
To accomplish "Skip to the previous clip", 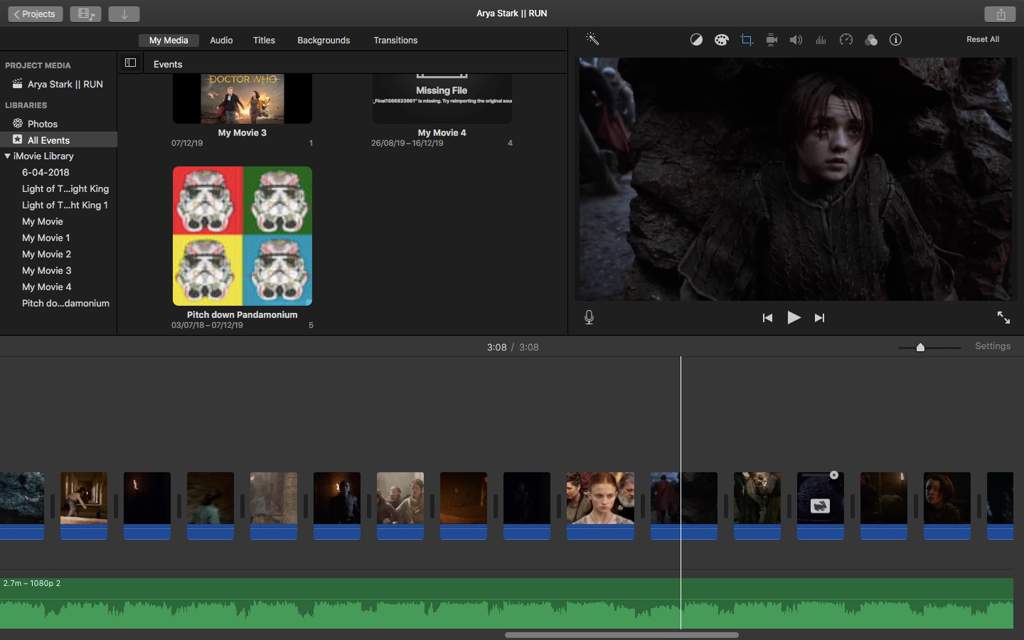I will (767, 318).
